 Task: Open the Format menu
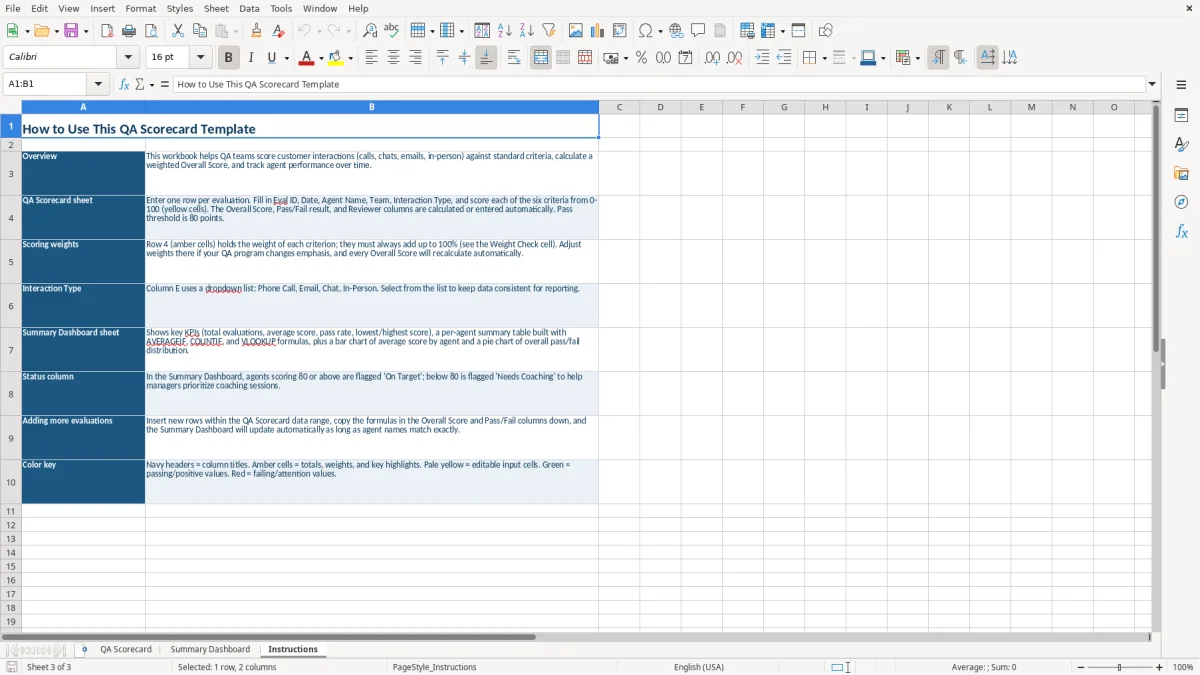pos(141,8)
